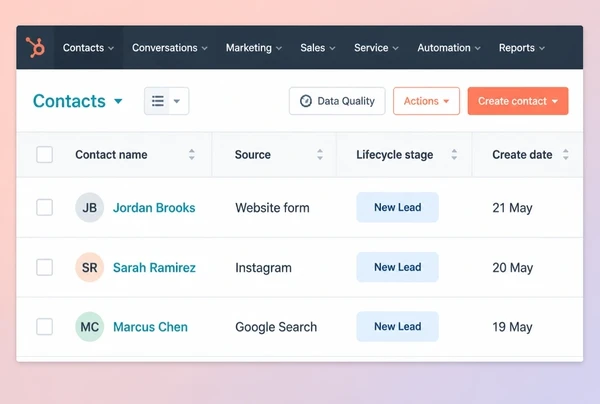Click the Lifecycle stage header label

click(395, 155)
